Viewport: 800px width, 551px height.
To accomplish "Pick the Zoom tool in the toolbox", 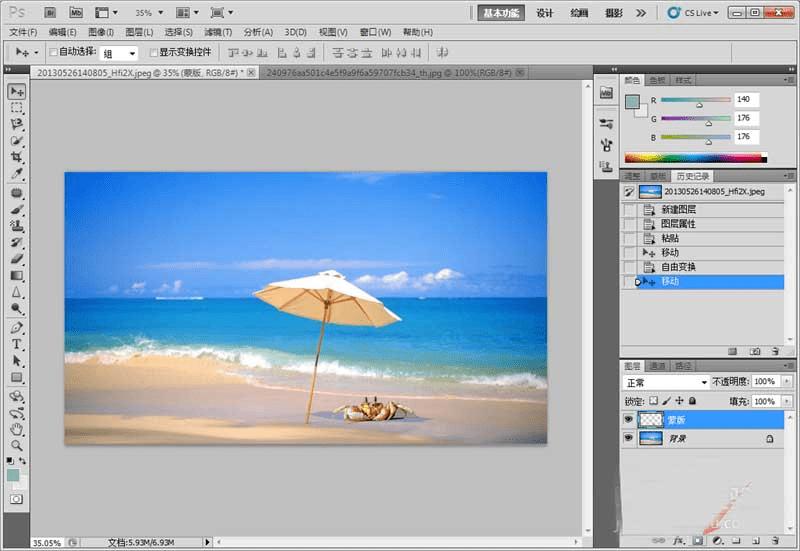I will [17, 444].
